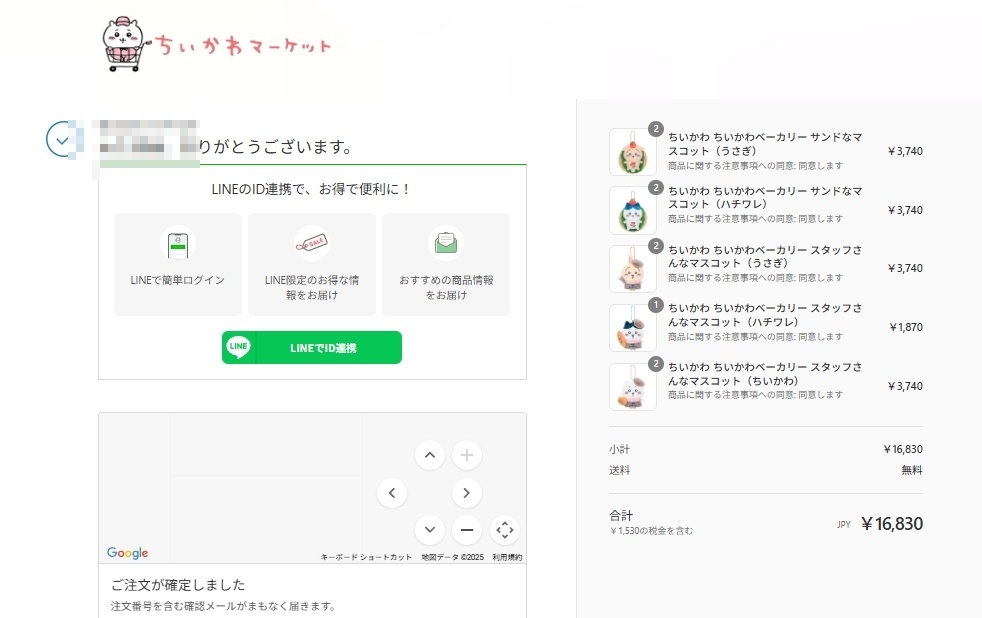Open map キーボード ショートカット link
This screenshot has width=982, height=618.
coord(366,557)
